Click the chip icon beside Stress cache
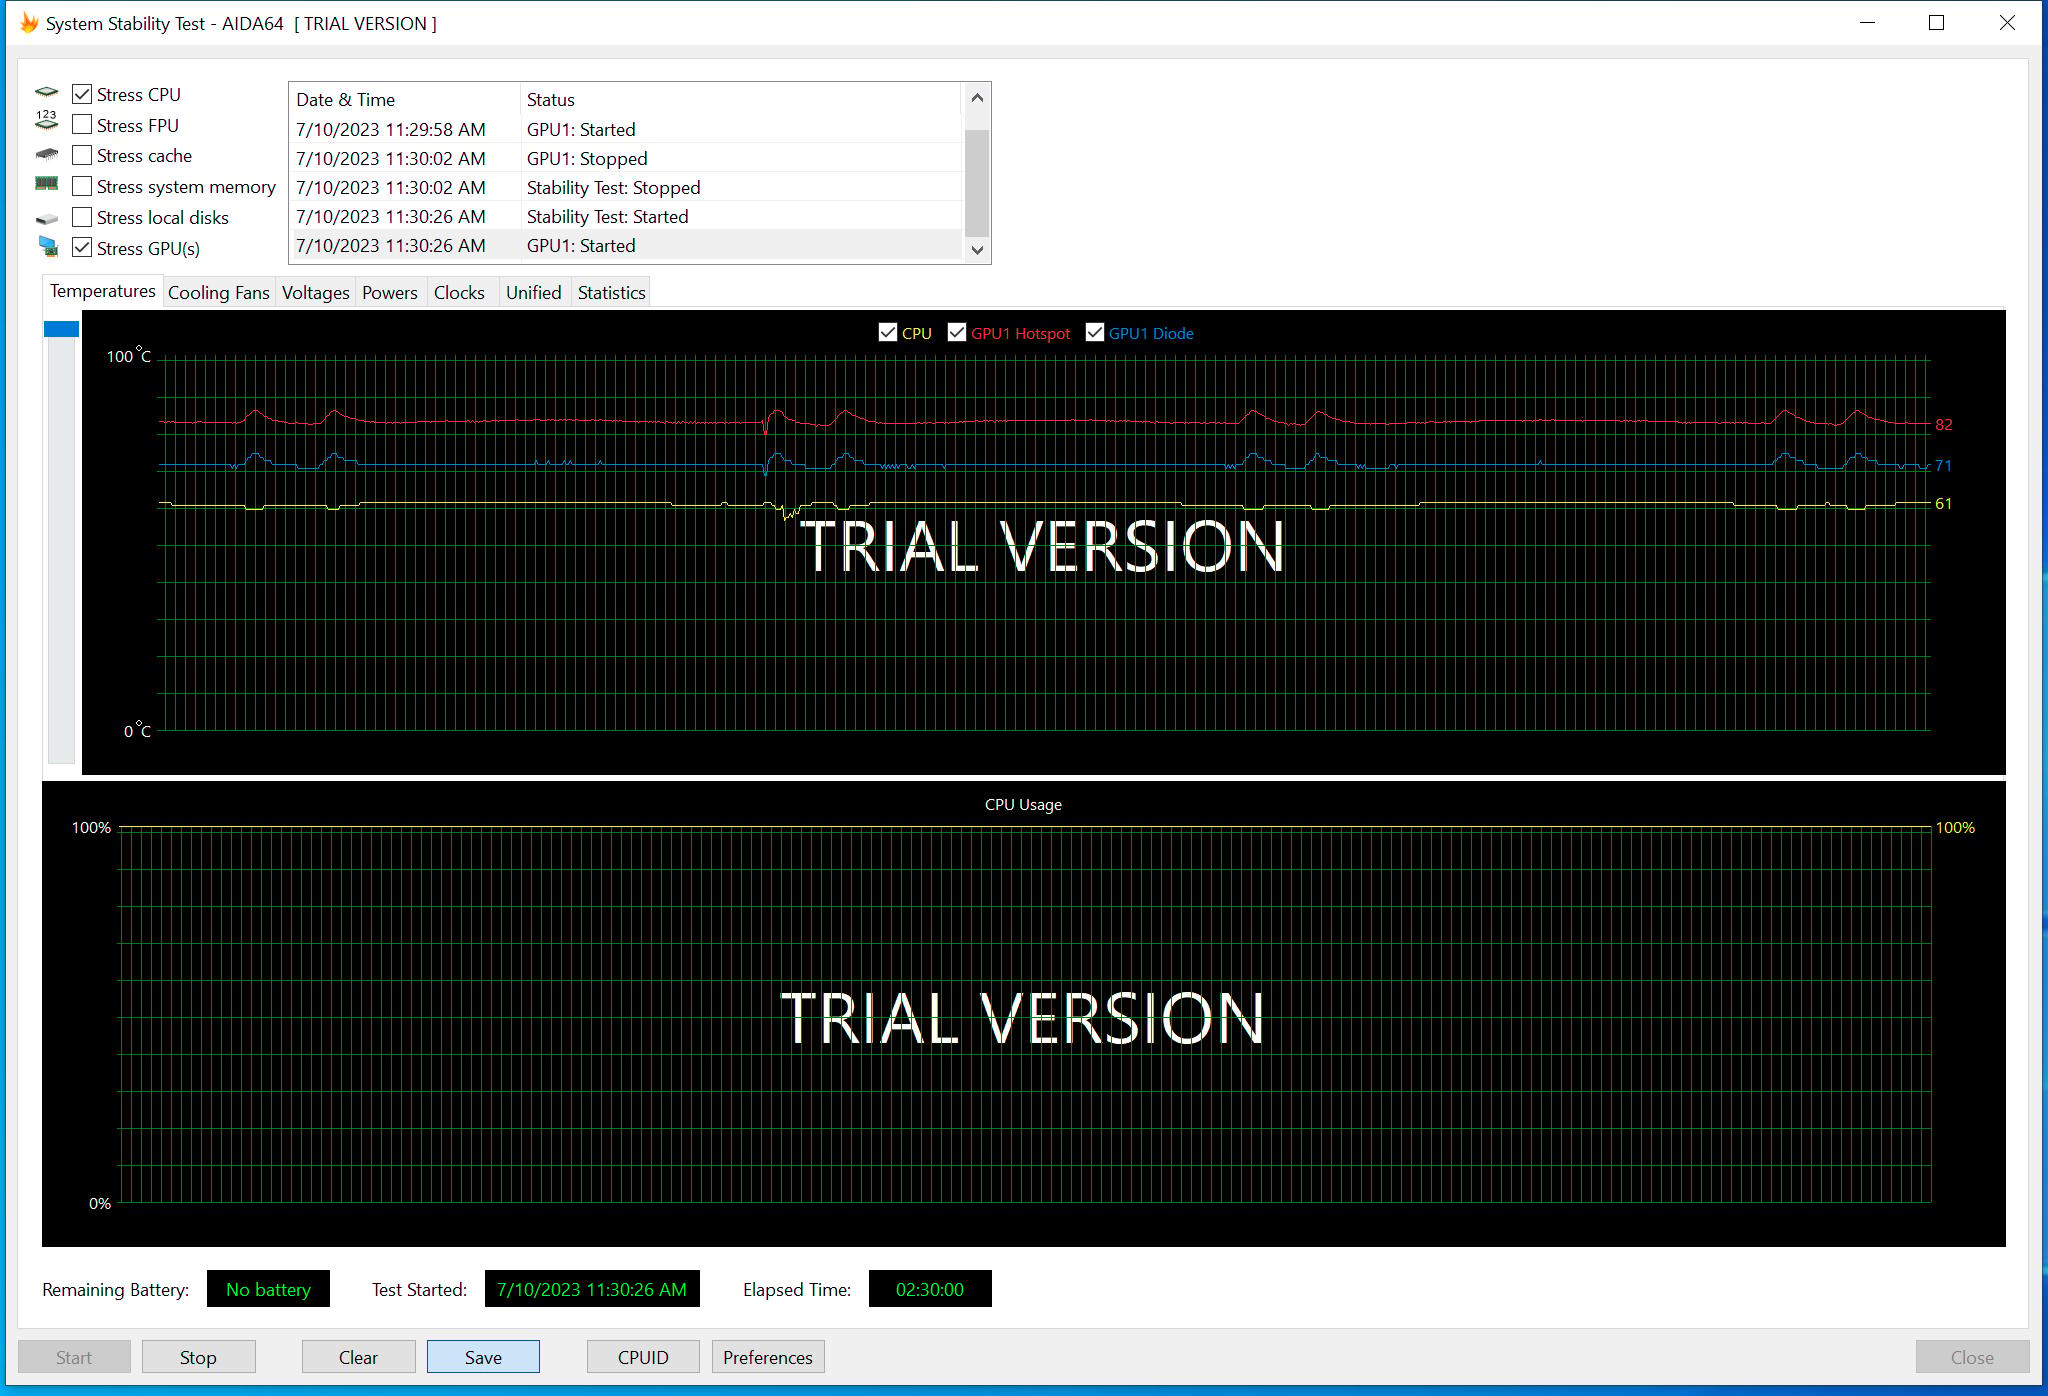2048x1396 pixels. 47,155
